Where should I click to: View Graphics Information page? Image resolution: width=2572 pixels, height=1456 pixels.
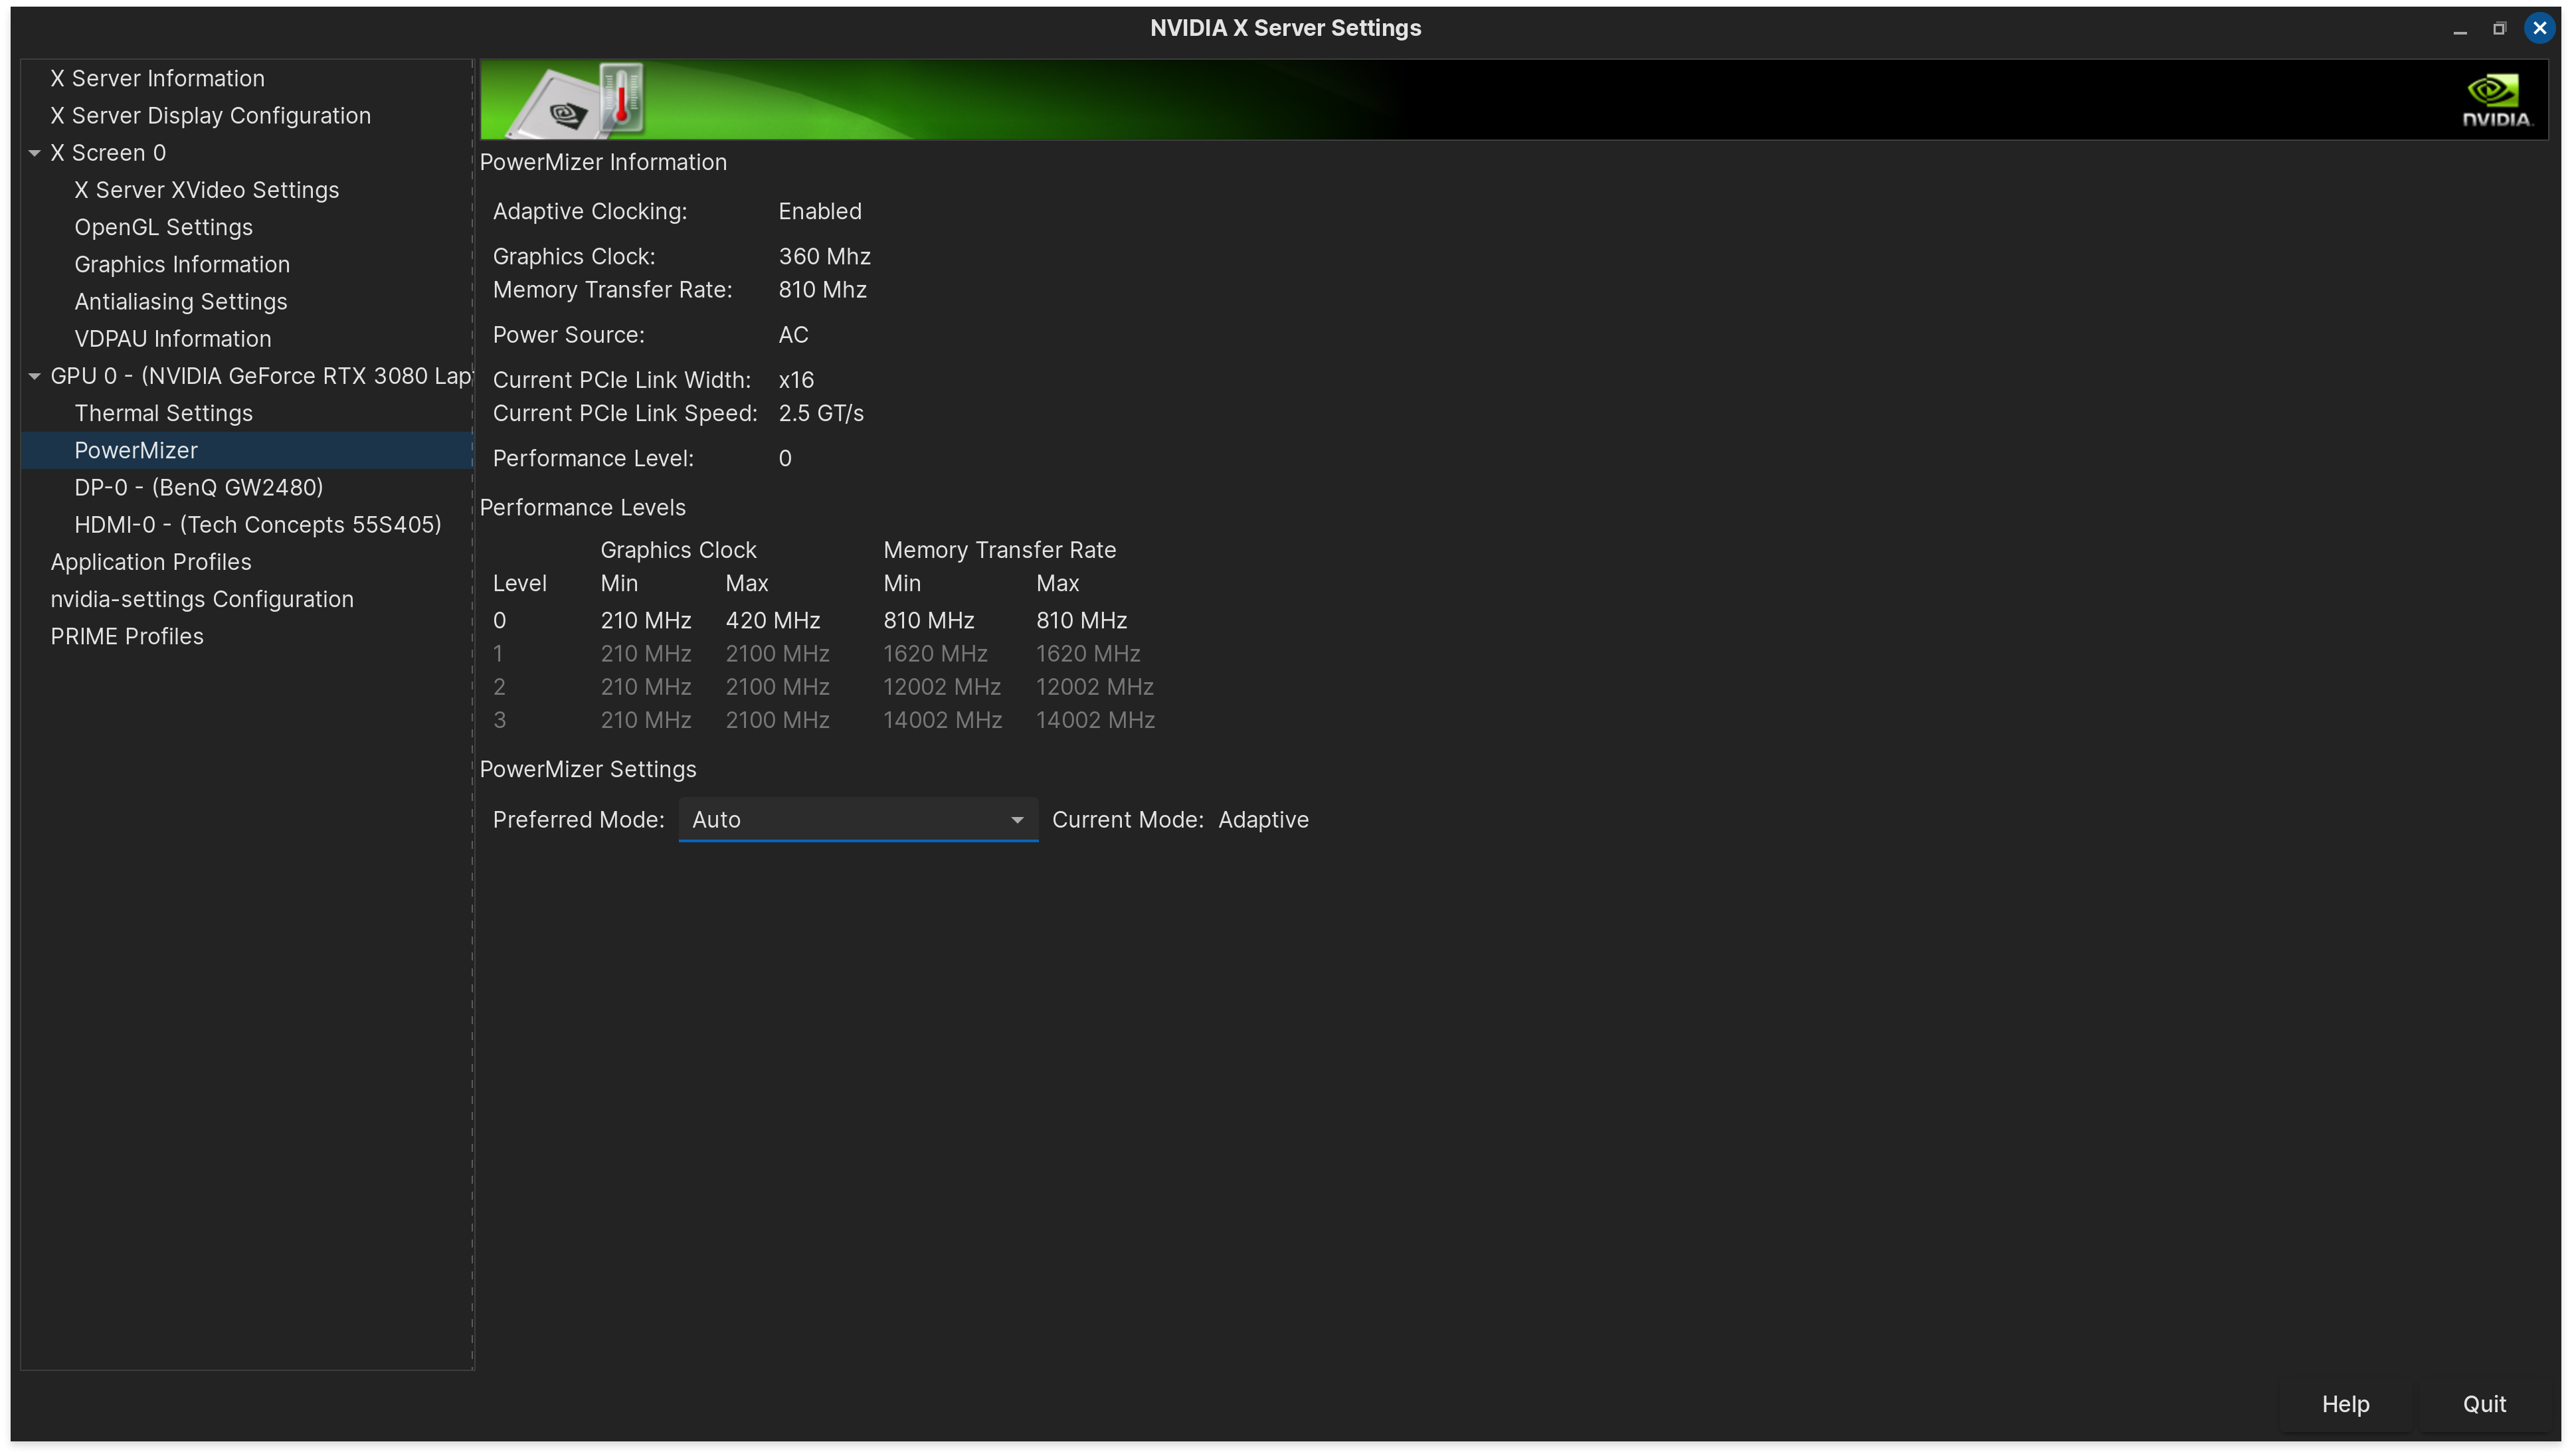tap(182, 264)
